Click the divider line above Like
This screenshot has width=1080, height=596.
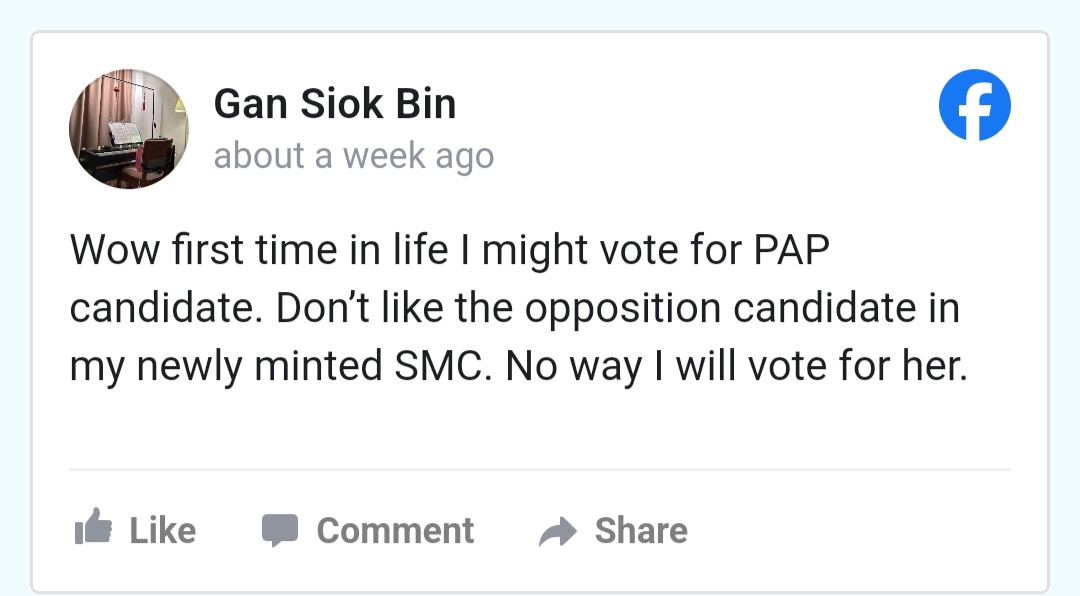tap(539, 469)
